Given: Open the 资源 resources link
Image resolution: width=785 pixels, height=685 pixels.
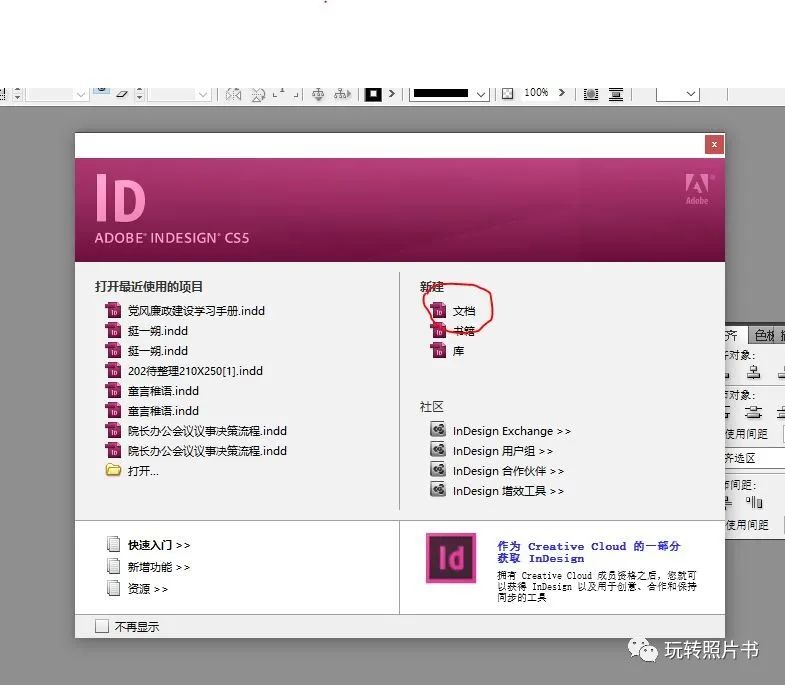Looking at the screenshot, I should (147, 589).
